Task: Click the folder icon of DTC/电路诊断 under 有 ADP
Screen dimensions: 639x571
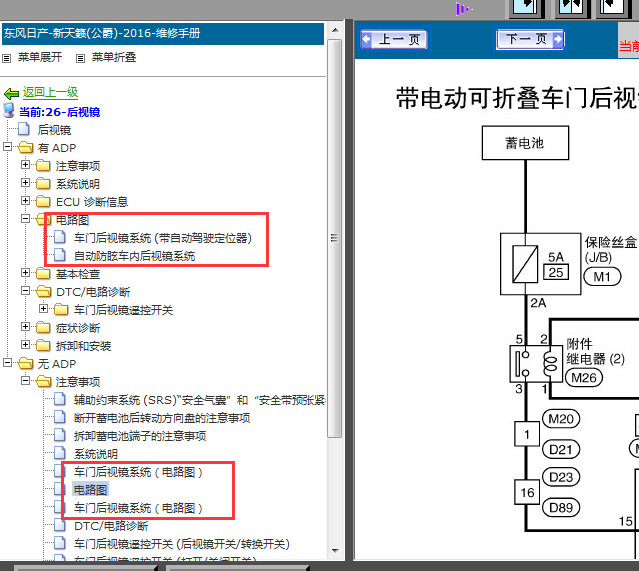Action: point(44,291)
